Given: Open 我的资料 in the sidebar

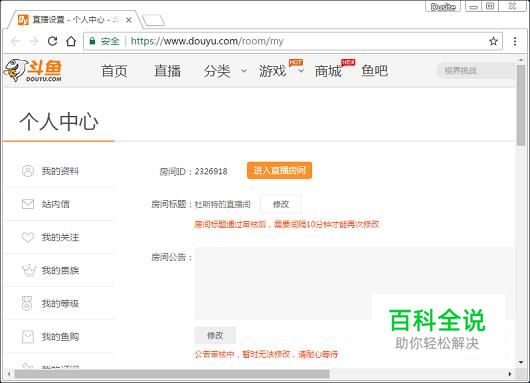Looking at the screenshot, I should coord(60,171).
